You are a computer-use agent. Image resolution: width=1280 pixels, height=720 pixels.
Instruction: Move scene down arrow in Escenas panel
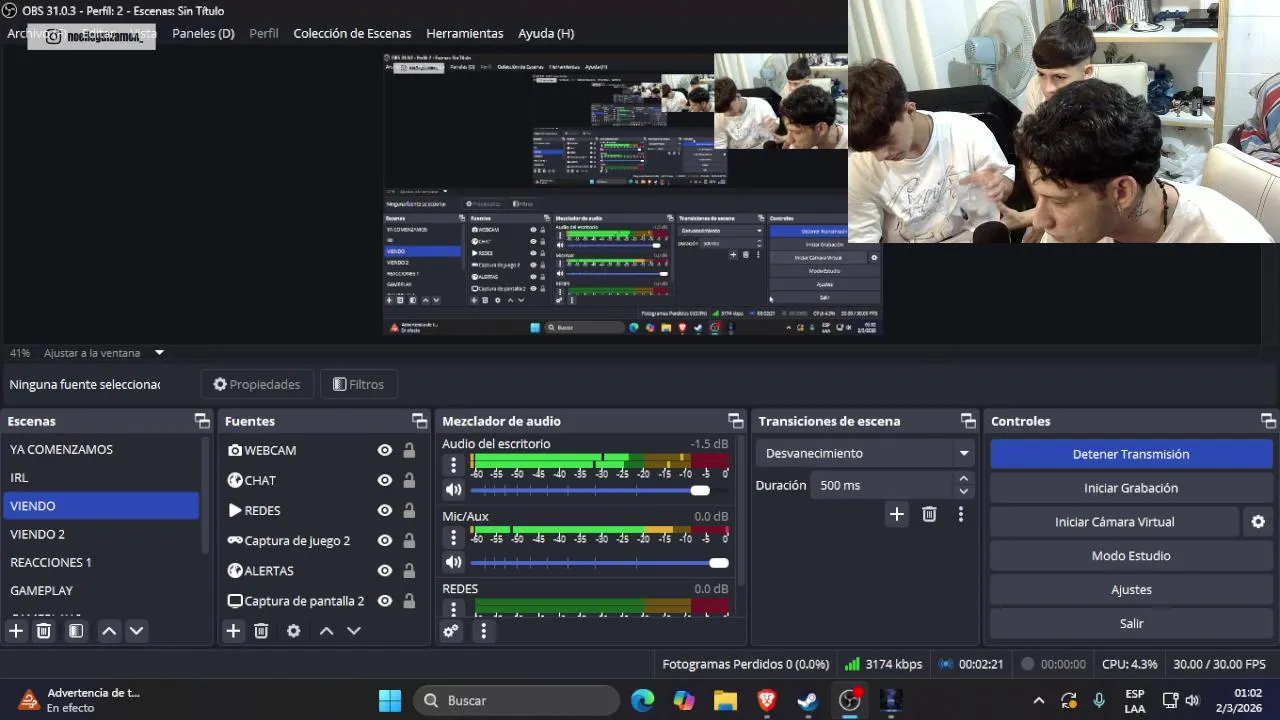pos(137,631)
